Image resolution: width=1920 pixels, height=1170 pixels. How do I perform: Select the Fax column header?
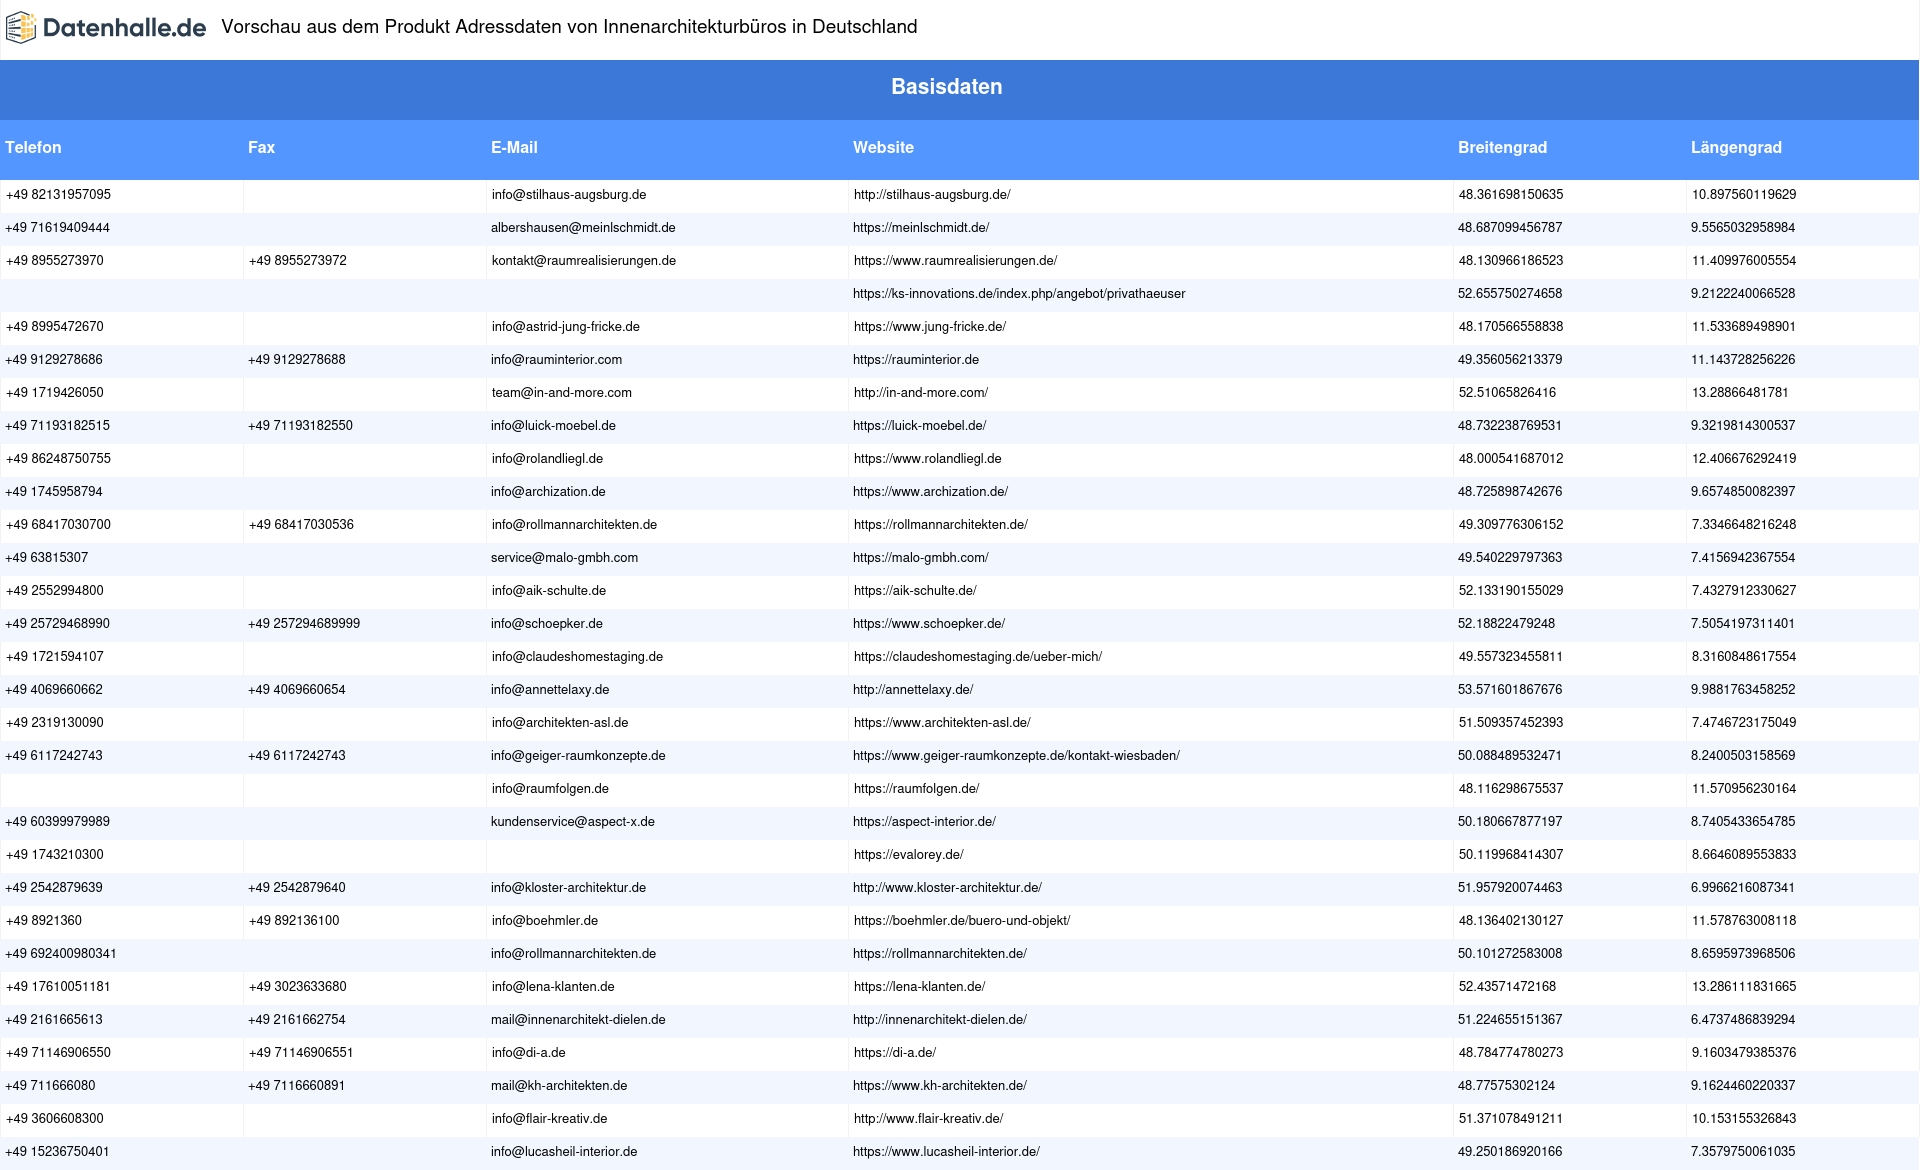(x=261, y=147)
